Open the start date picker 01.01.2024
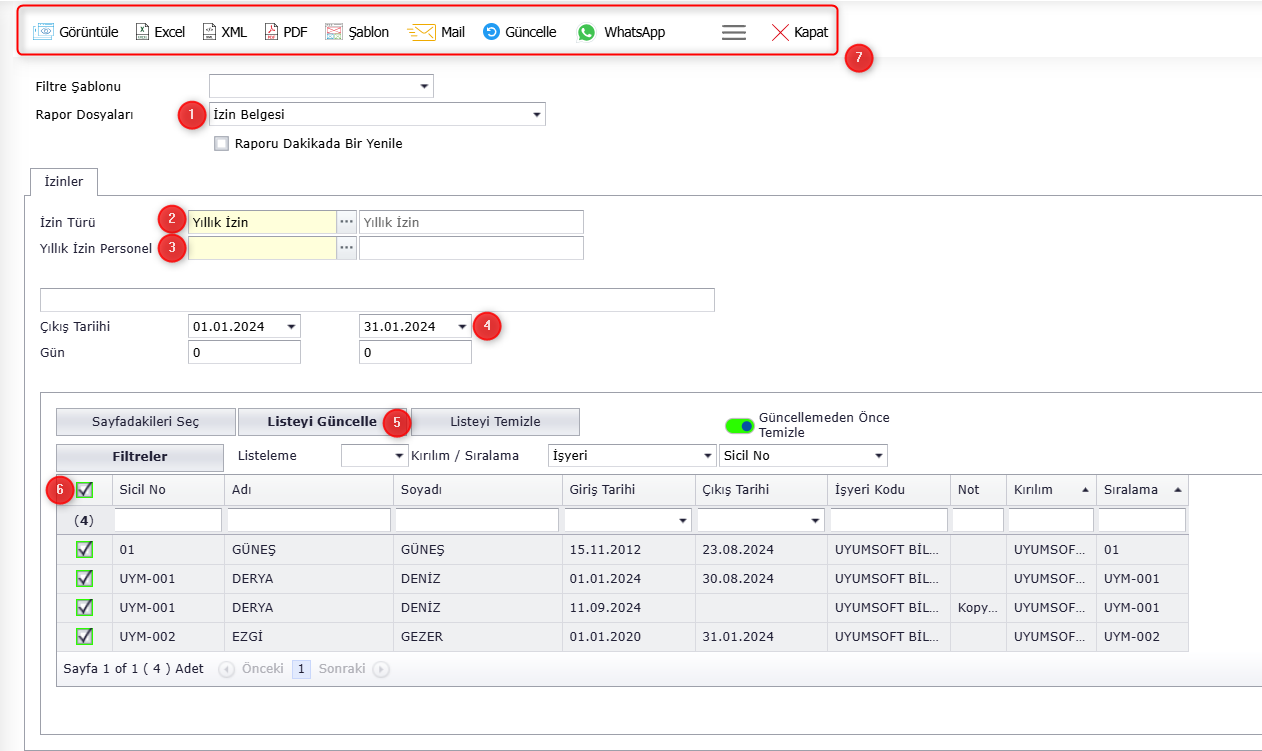The image size is (1262, 751). coord(291,326)
